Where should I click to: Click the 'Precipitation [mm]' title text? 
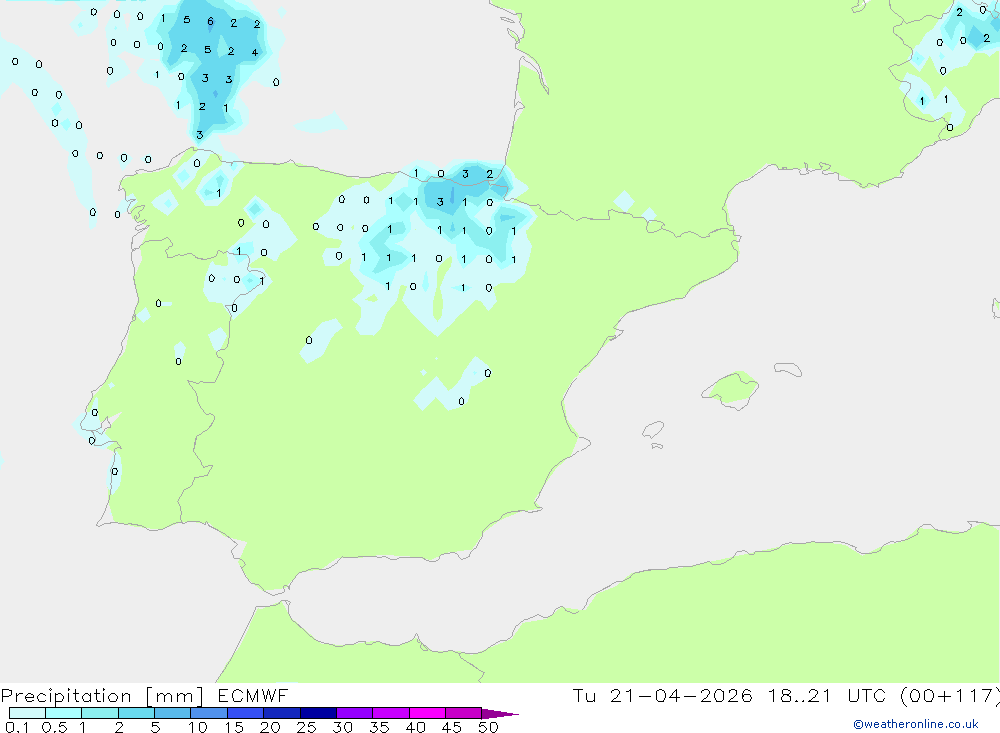click(102, 696)
